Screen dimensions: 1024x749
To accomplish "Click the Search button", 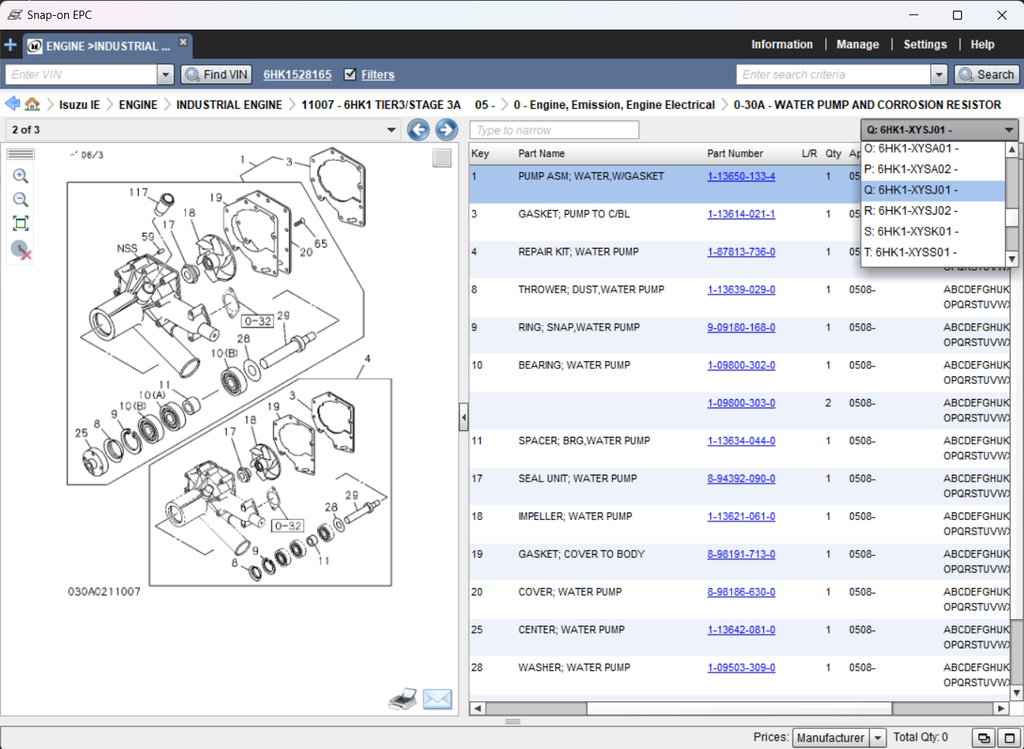I will [986, 74].
